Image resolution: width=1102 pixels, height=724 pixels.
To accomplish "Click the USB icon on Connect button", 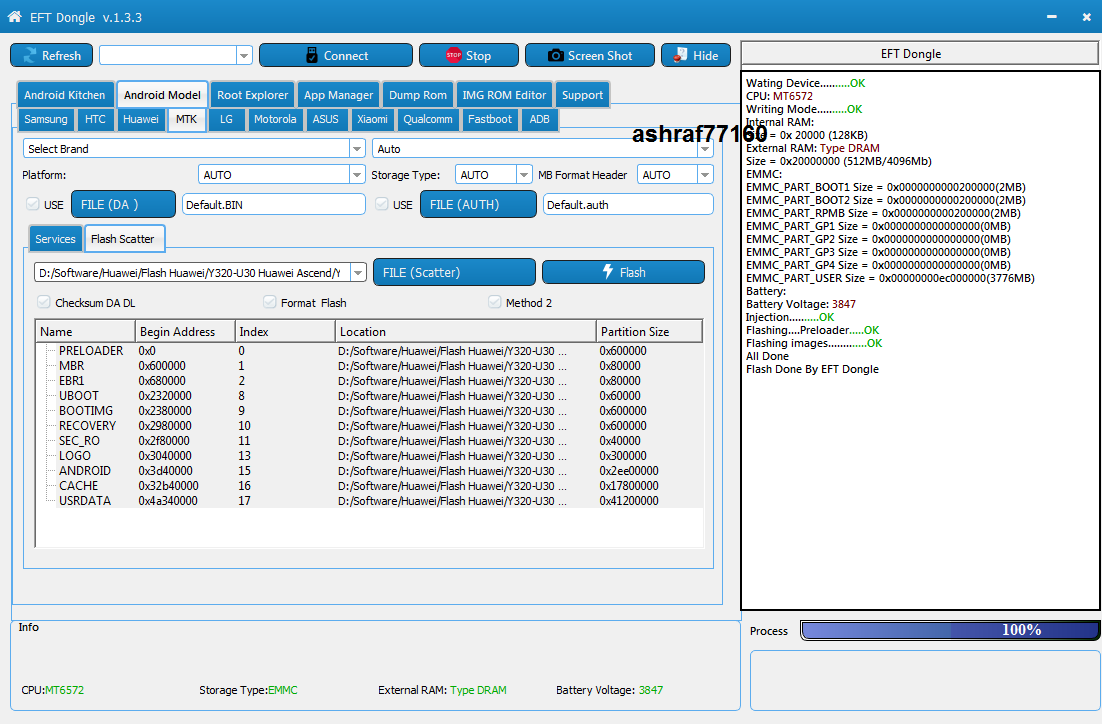I will (x=312, y=56).
